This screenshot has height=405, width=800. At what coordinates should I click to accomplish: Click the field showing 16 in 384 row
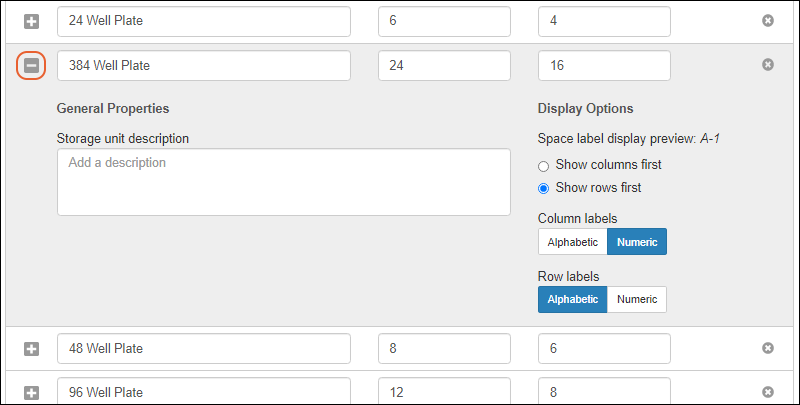(604, 65)
